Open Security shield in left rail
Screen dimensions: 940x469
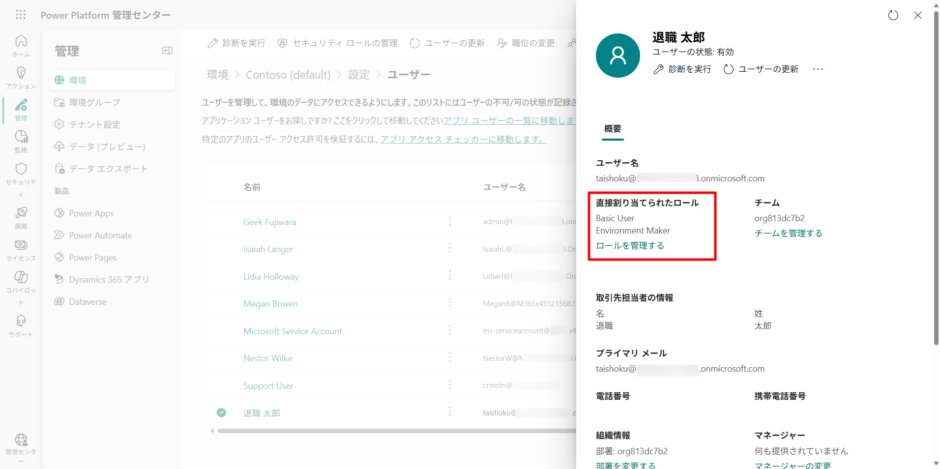coord(20,179)
